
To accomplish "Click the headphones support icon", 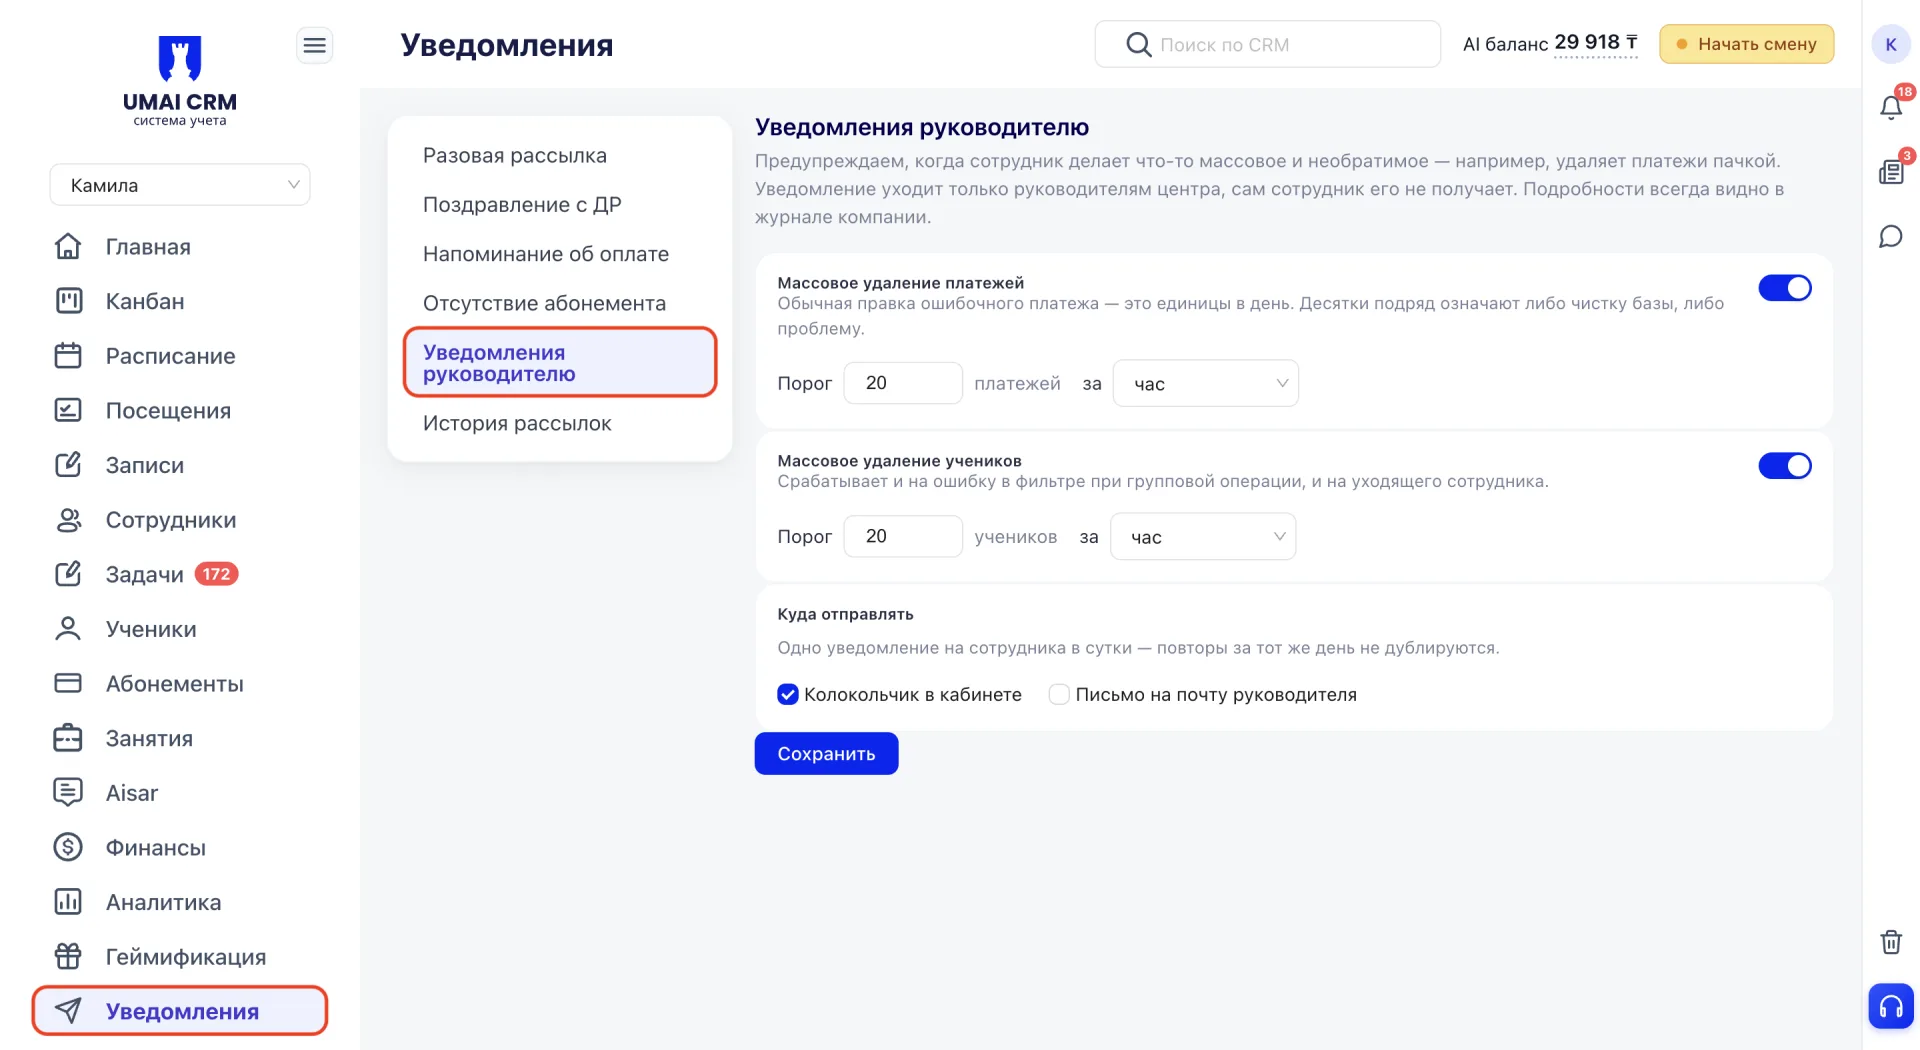I will [1890, 1006].
